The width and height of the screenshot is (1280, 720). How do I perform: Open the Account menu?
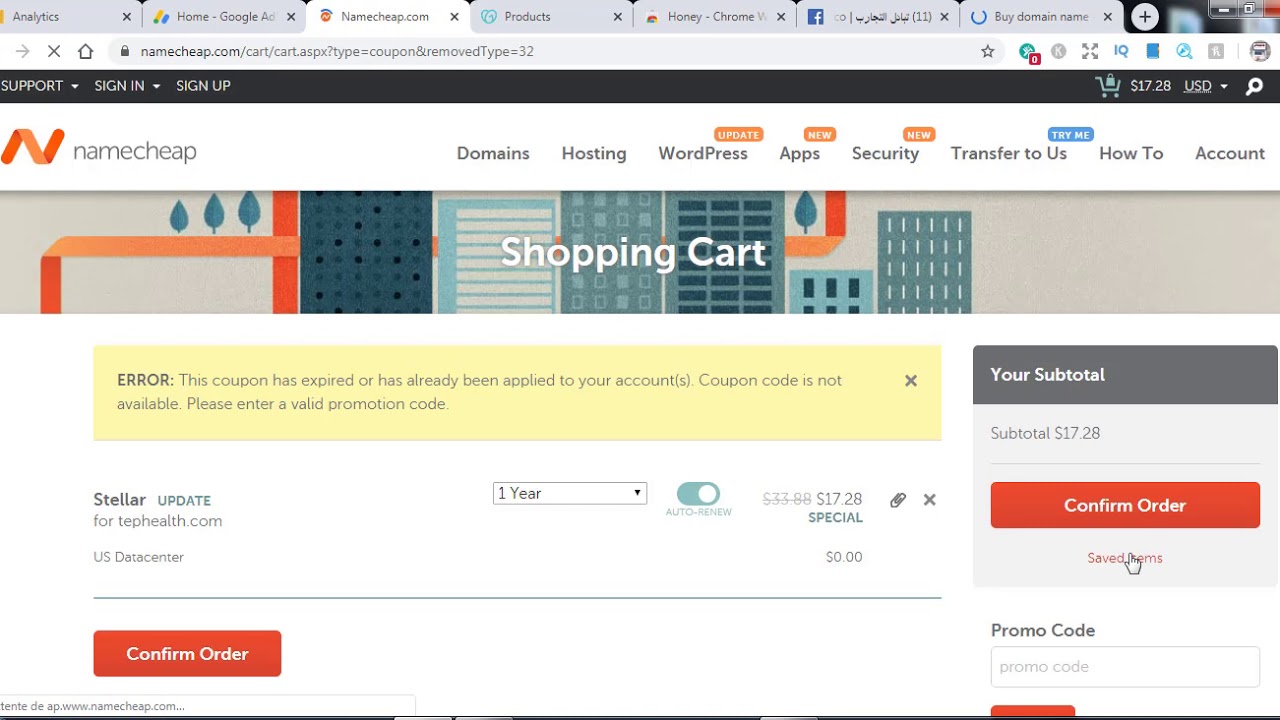tap(1230, 153)
